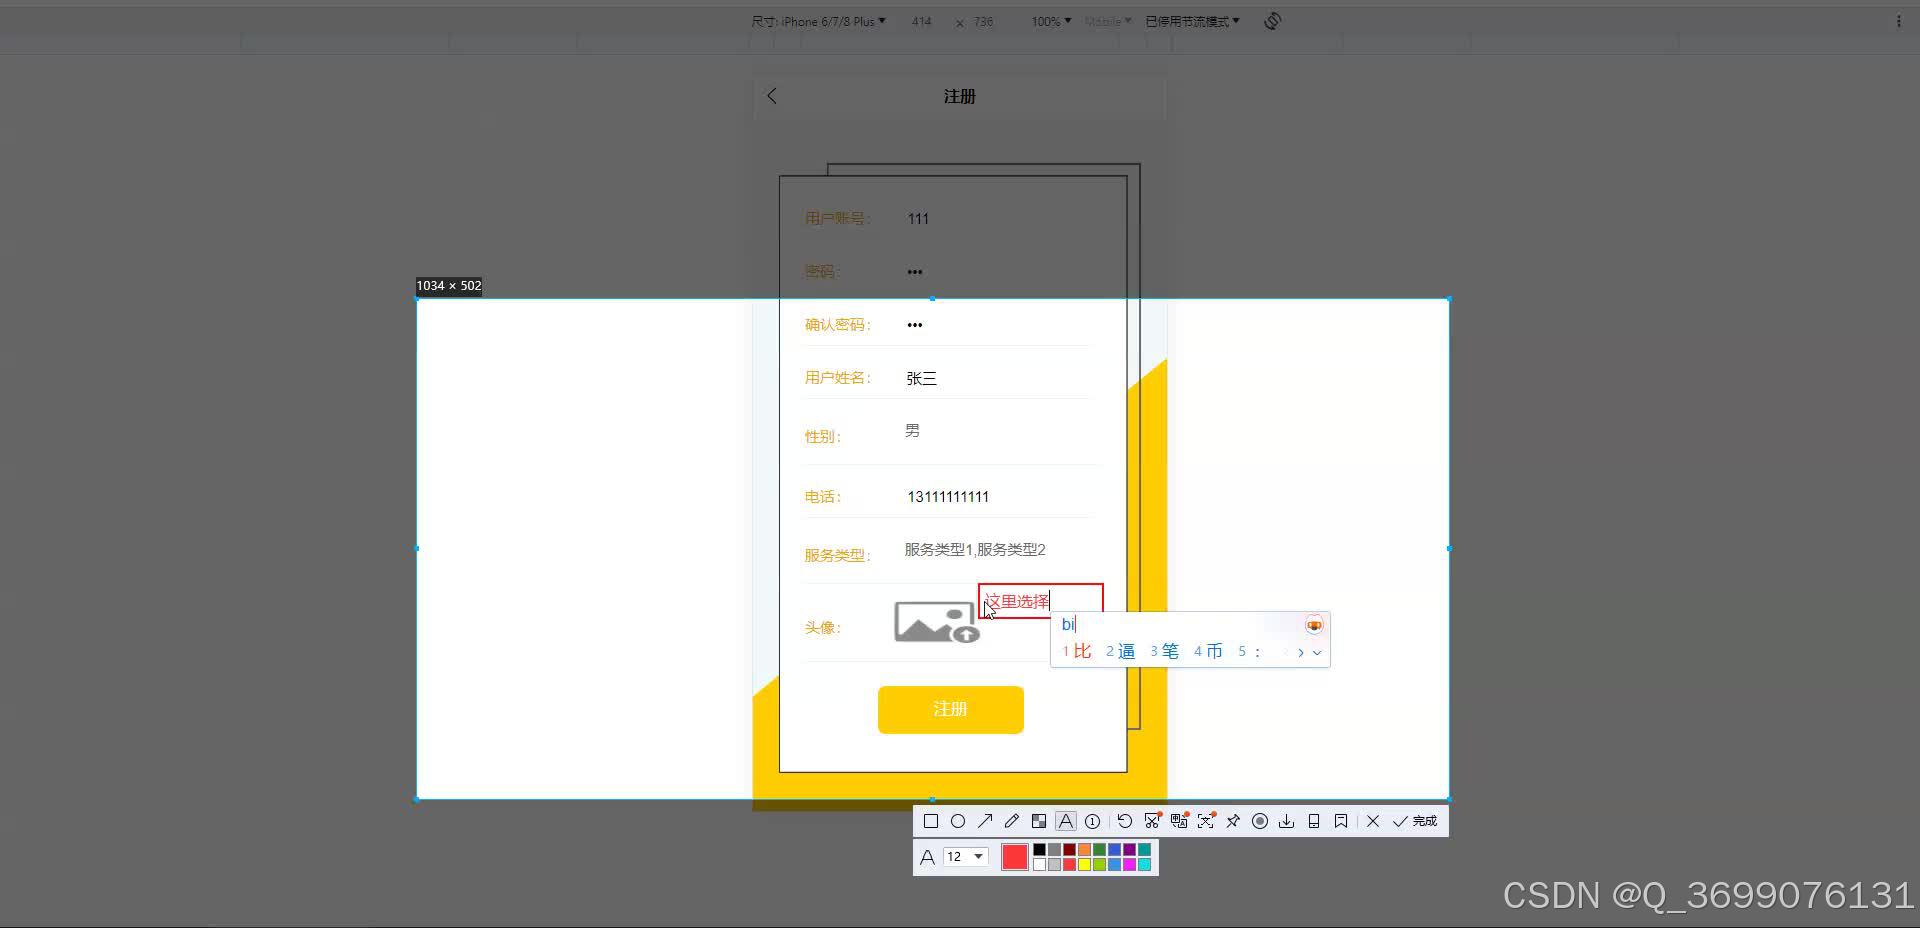Click the avatar image upload placeholder
The width and height of the screenshot is (1920, 928).
935,621
